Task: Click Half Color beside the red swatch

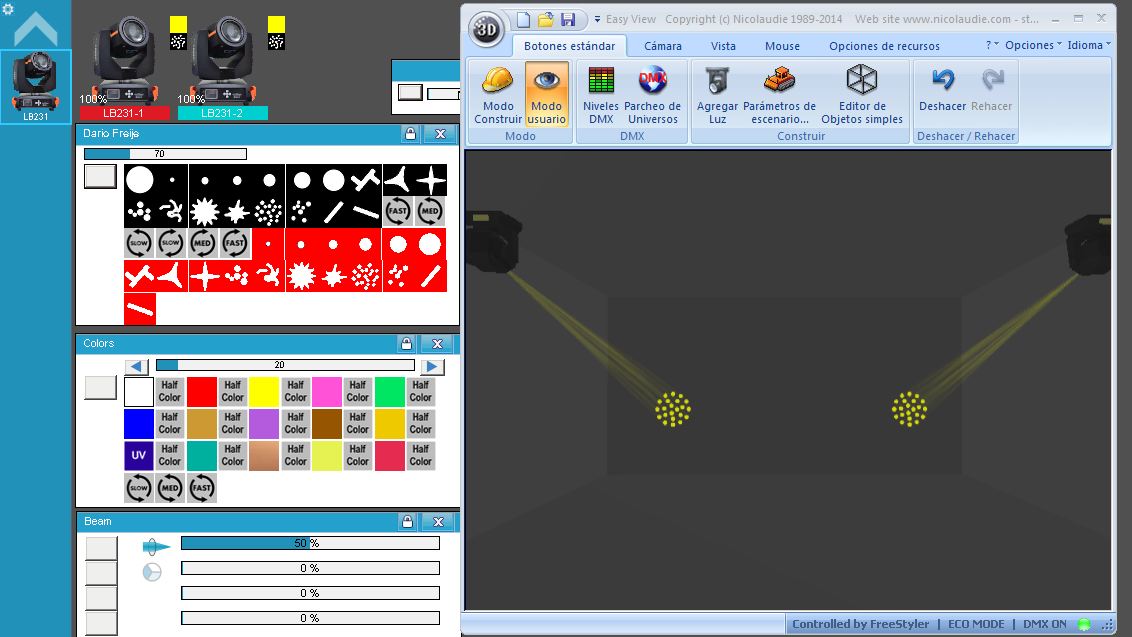Action: click(232, 391)
